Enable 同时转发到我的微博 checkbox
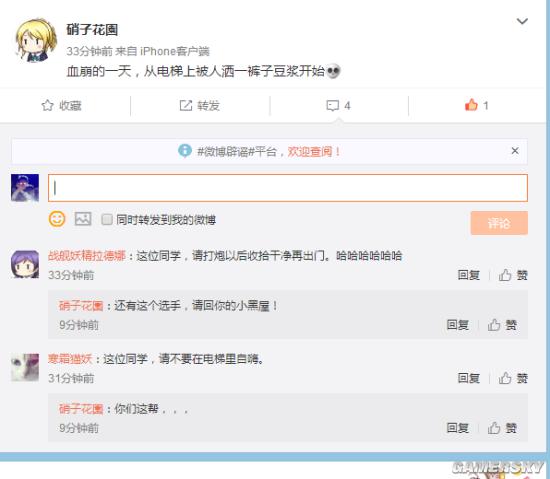This screenshot has width=550, height=479. (107, 220)
